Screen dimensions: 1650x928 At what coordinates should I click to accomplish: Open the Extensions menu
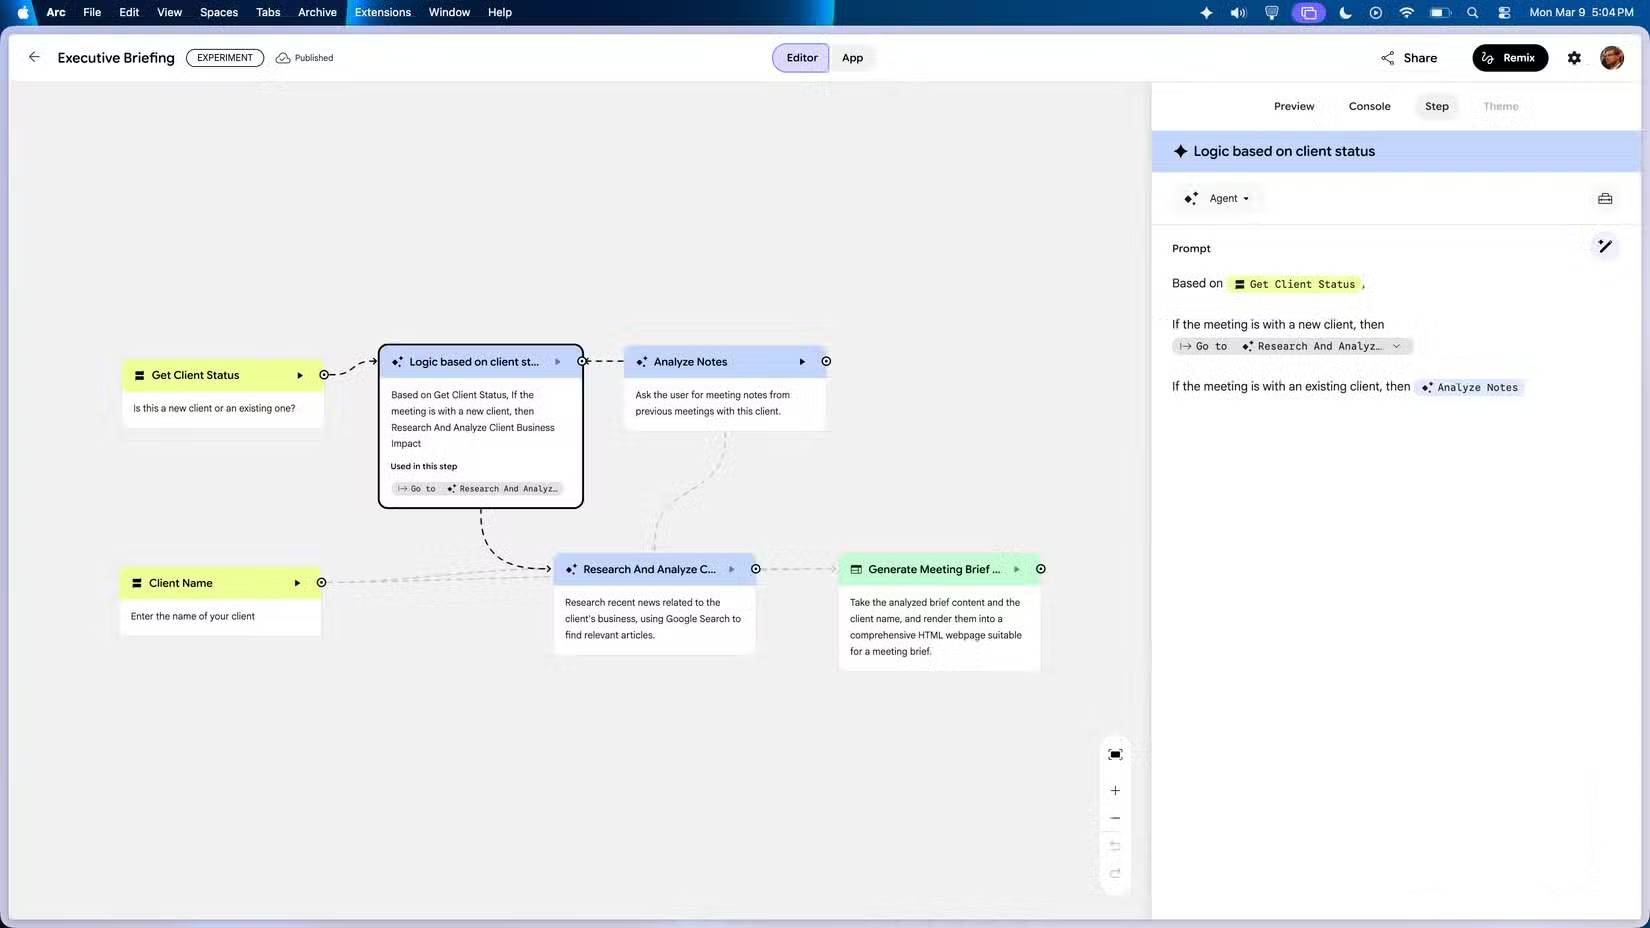click(382, 13)
